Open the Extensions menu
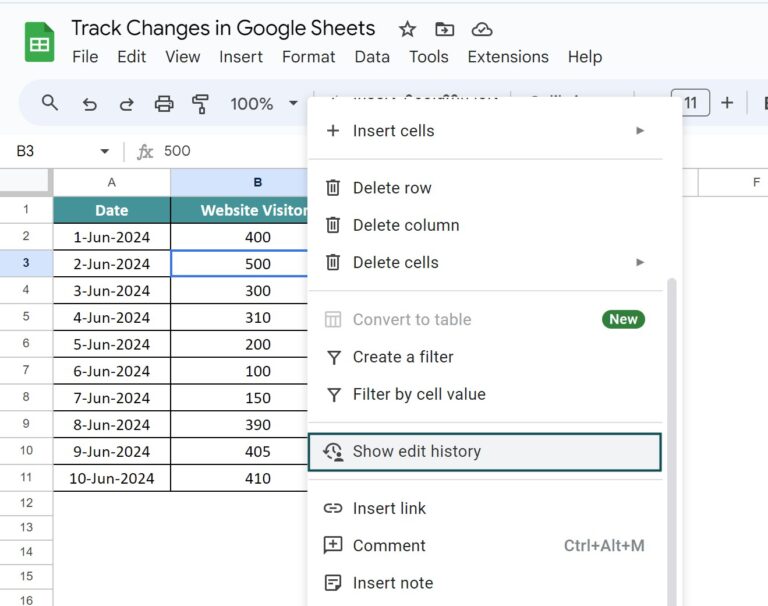This screenshot has height=606, width=768. pyautogui.click(x=508, y=57)
